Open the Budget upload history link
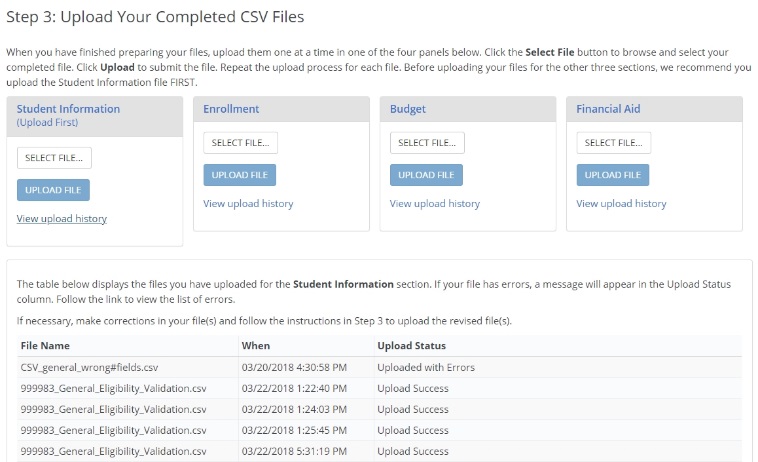The height and width of the screenshot is (462, 758). (435, 203)
